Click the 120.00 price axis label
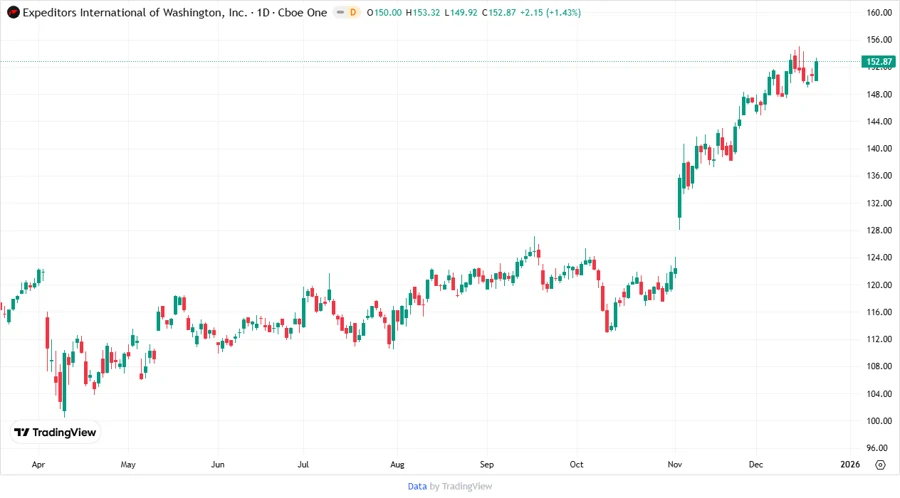The image size is (900, 498). (879, 285)
